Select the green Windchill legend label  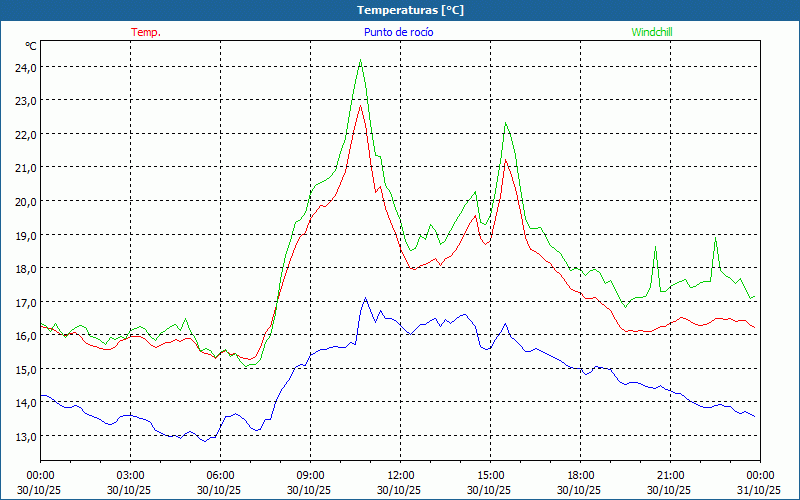point(651,32)
